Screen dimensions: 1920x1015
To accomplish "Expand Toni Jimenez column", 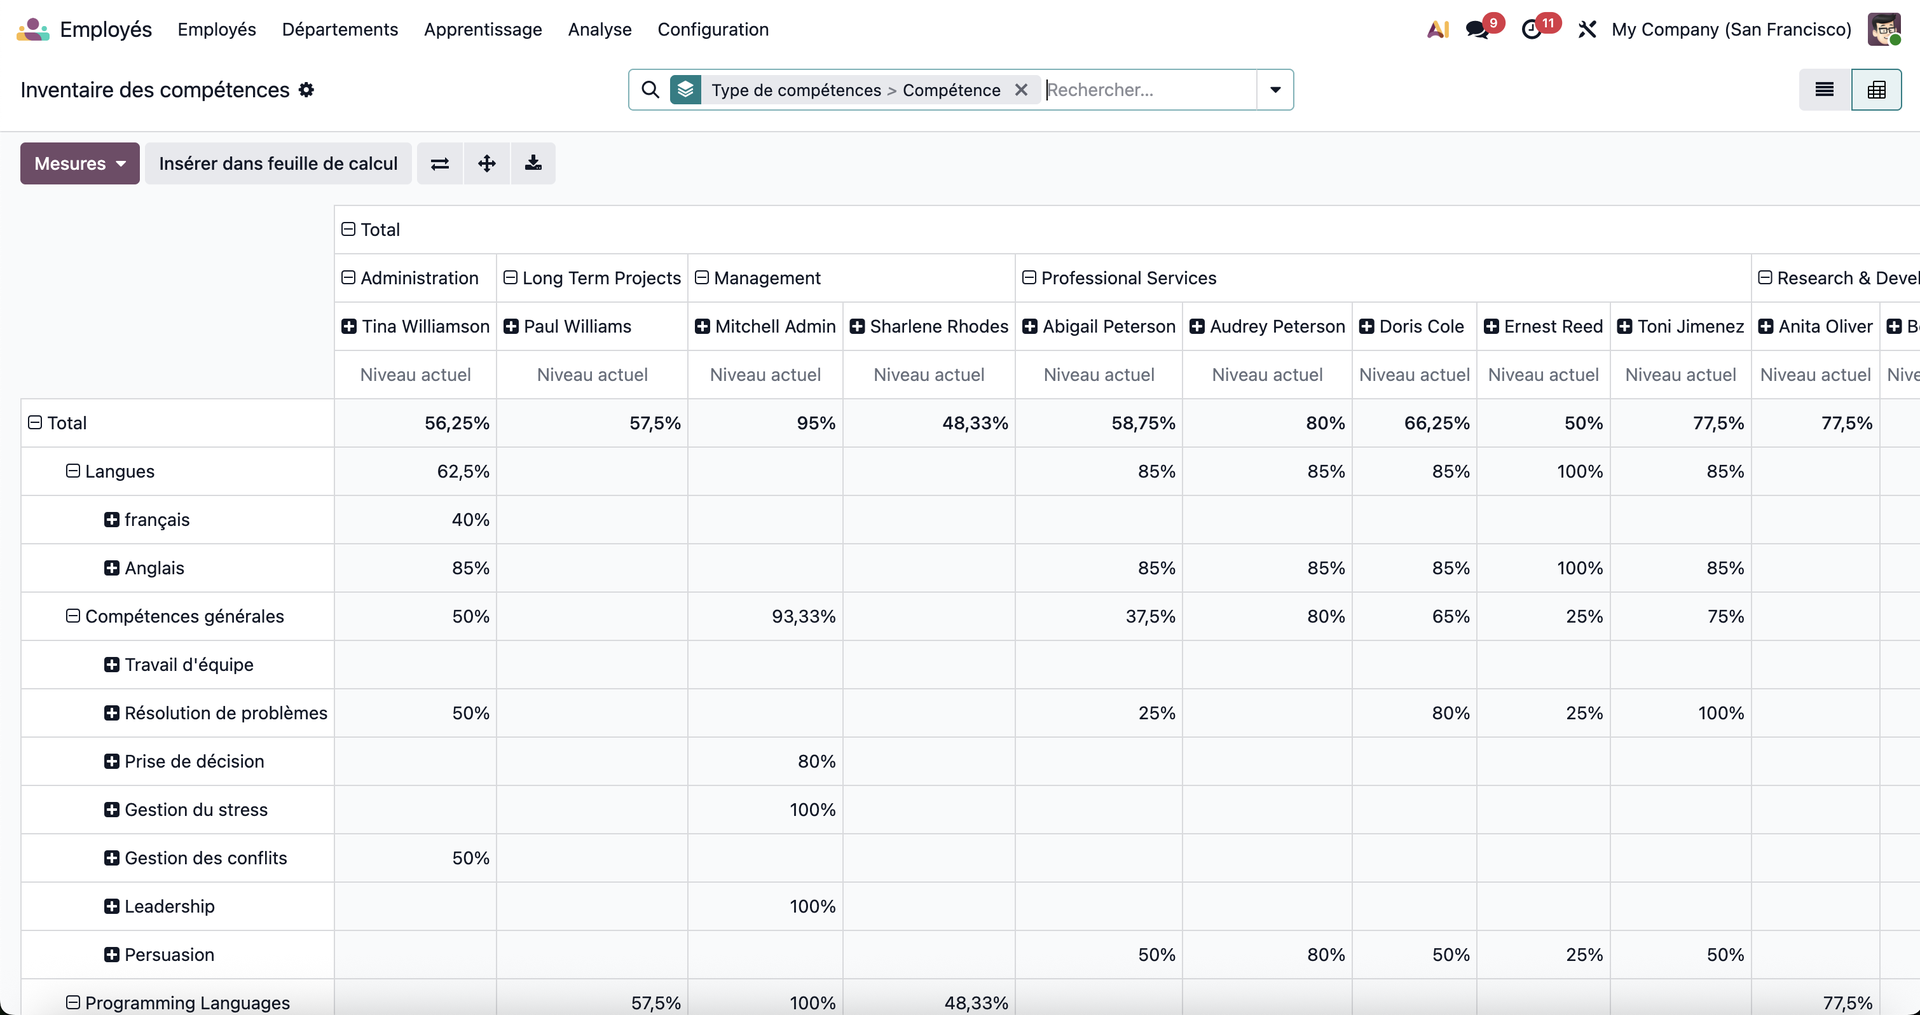I will (1625, 326).
